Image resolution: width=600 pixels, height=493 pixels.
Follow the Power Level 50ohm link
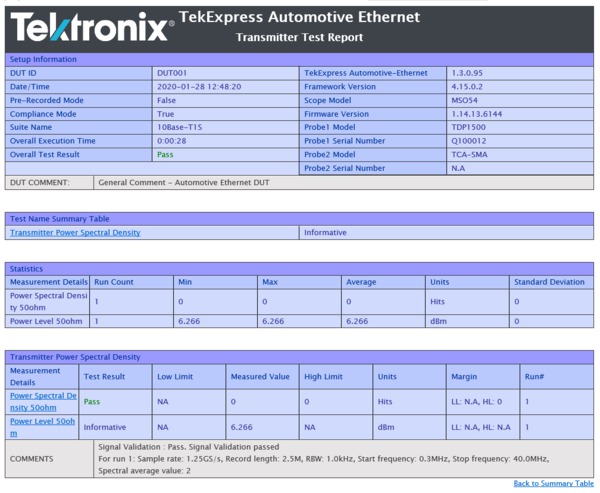tap(42, 427)
